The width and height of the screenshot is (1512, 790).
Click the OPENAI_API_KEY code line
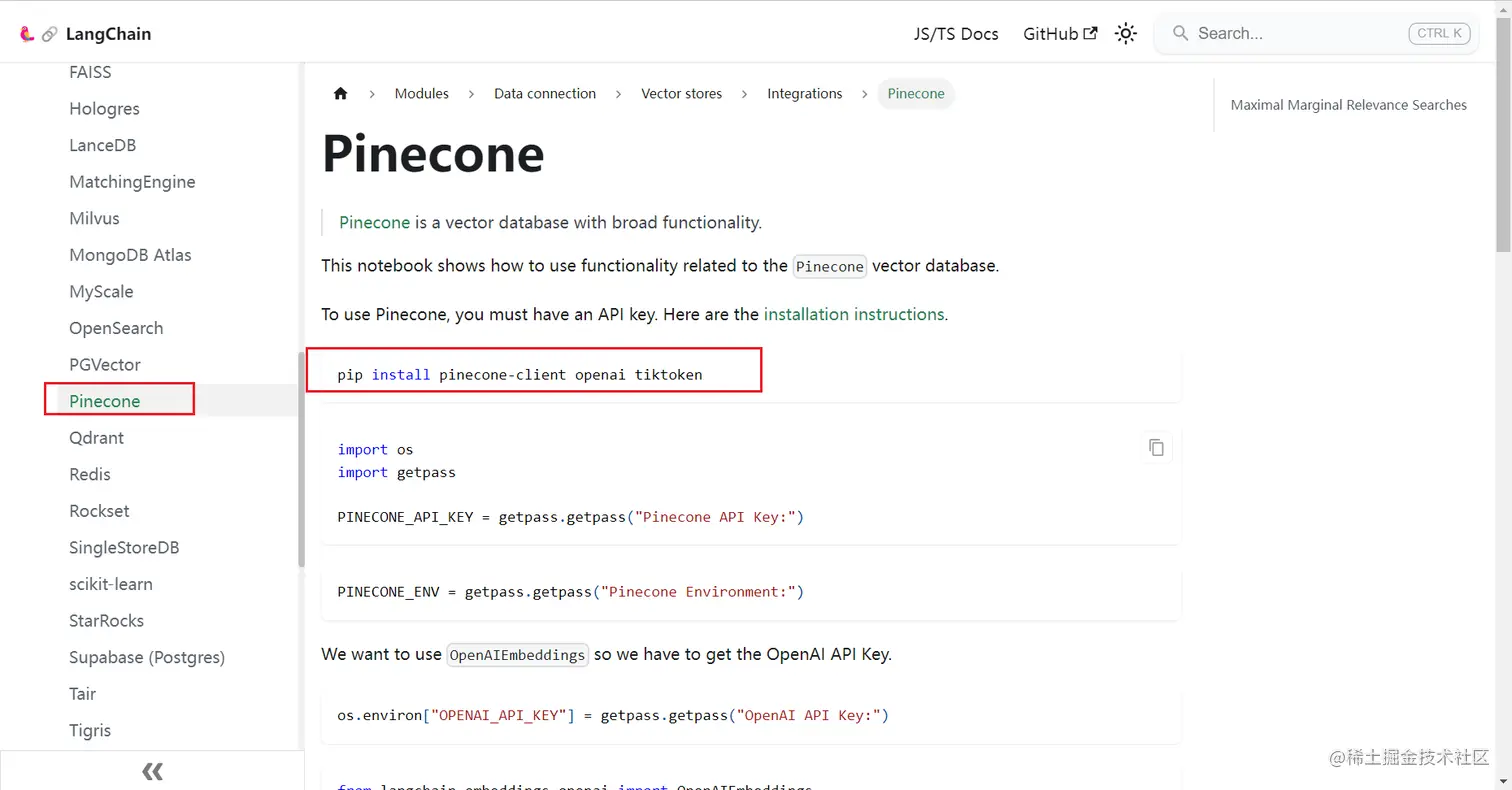(x=613, y=715)
